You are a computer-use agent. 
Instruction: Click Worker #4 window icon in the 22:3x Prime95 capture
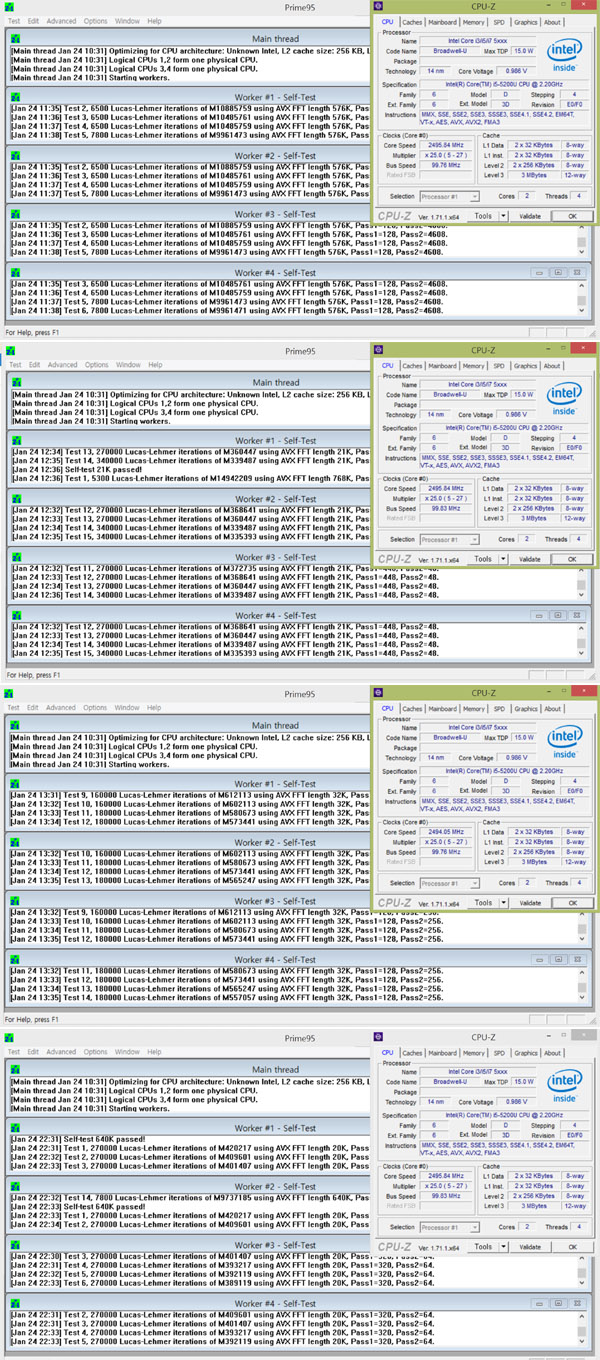point(14,1304)
